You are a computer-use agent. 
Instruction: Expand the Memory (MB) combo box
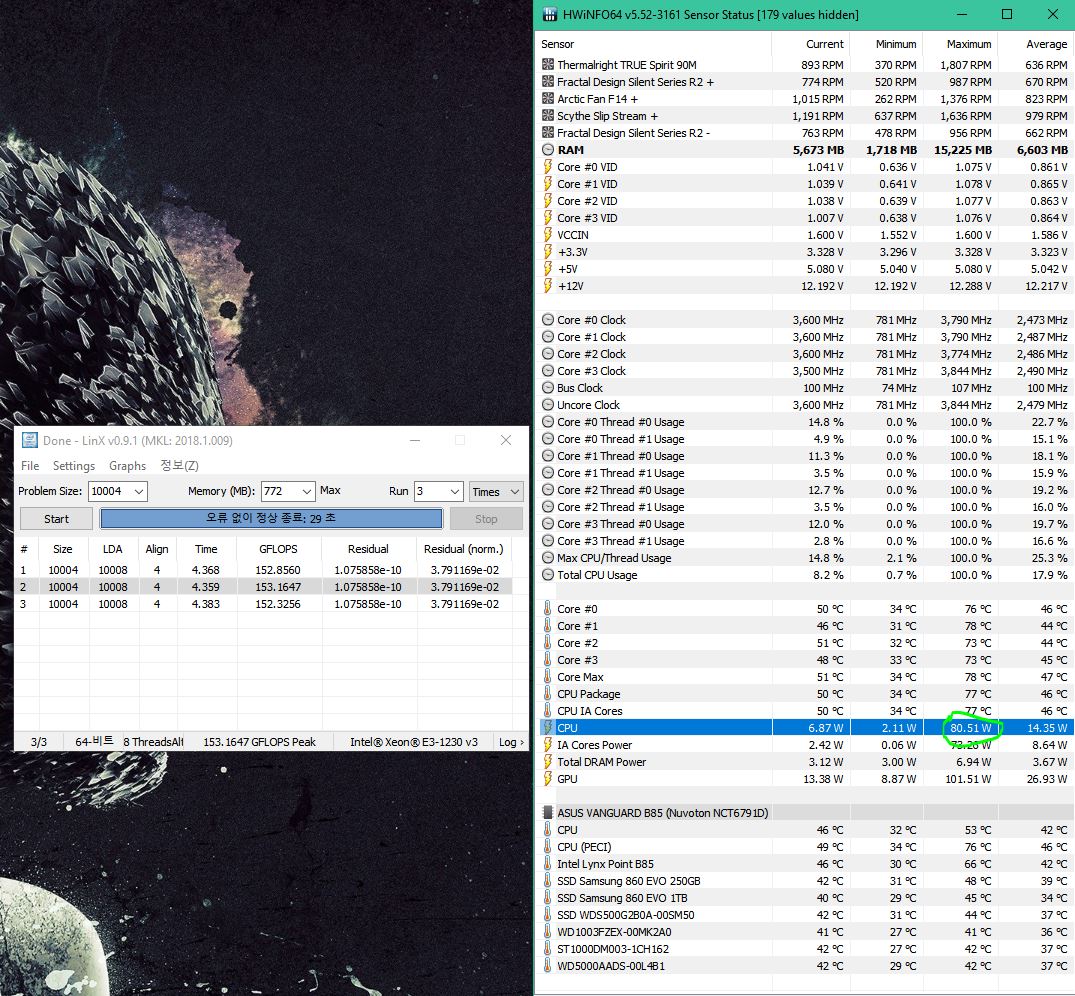coord(306,491)
